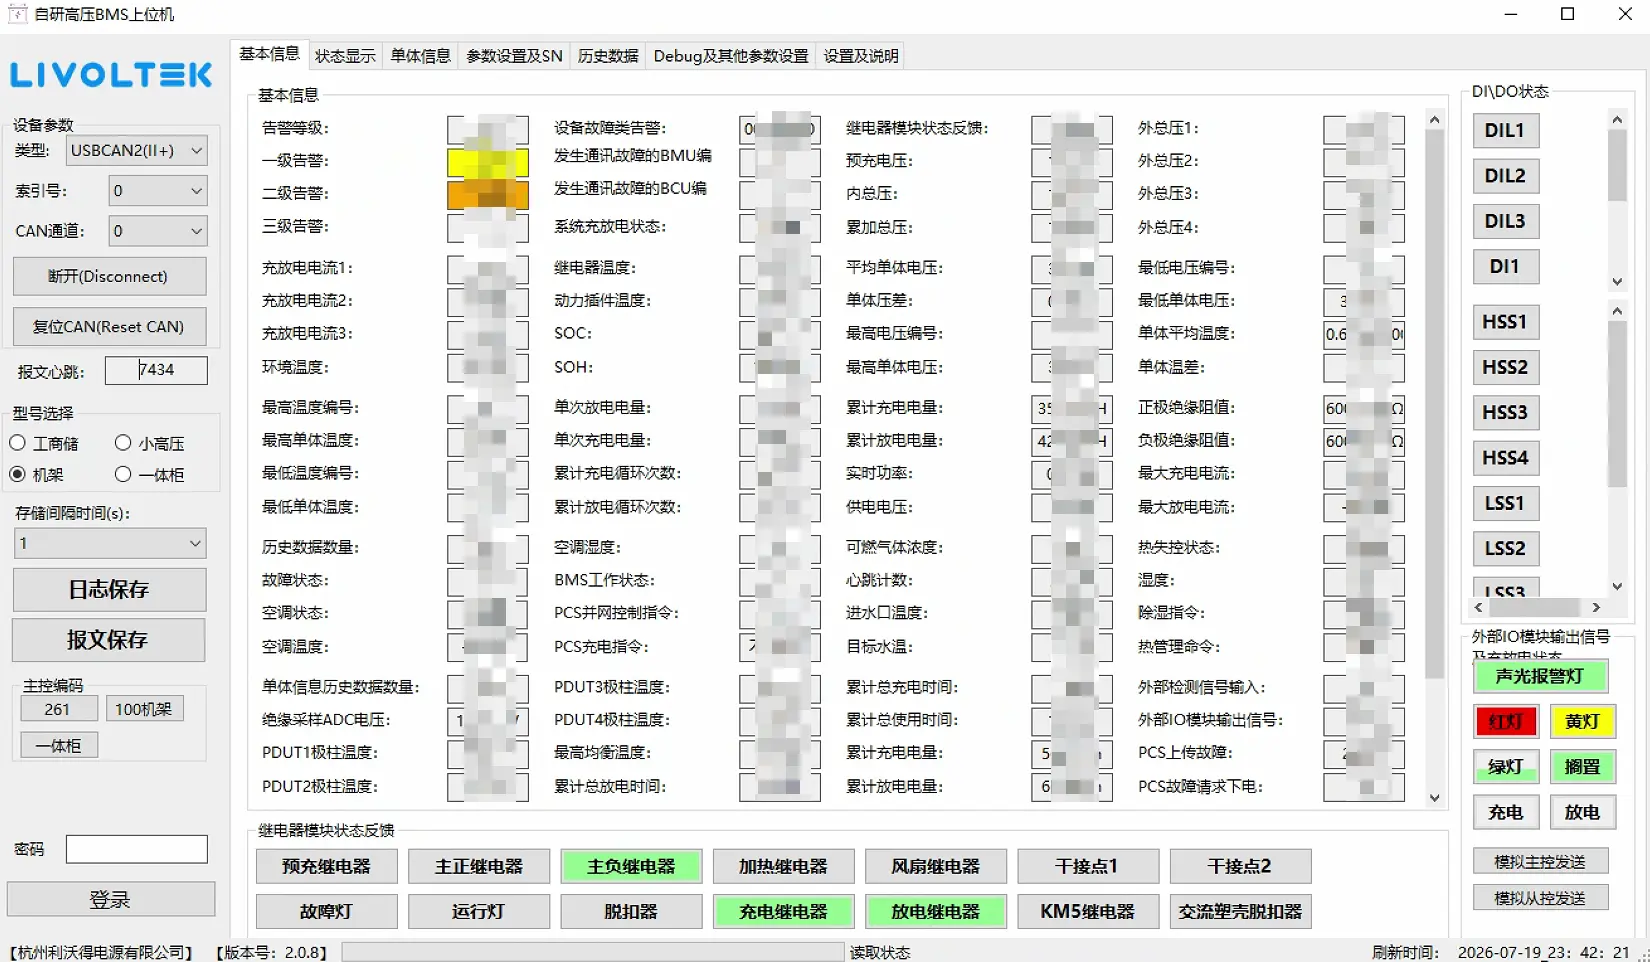Click the 充电 button
Image resolution: width=1650 pixels, height=962 pixels.
tap(1505, 813)
